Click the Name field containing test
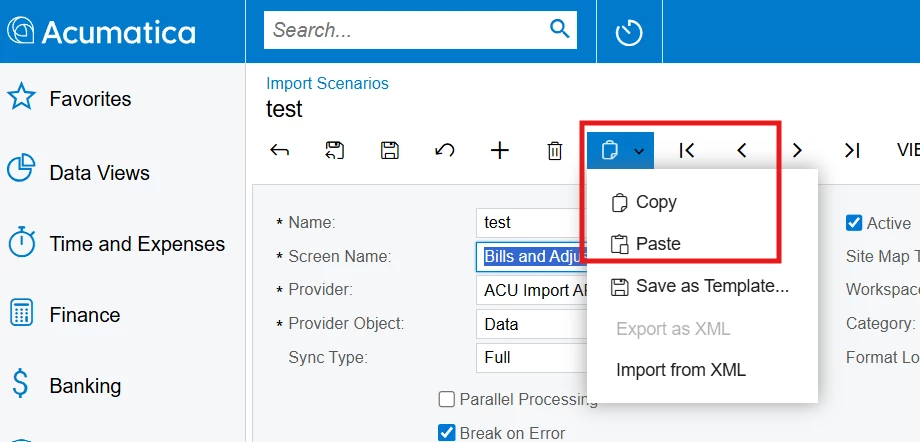 tap(532, 223)
